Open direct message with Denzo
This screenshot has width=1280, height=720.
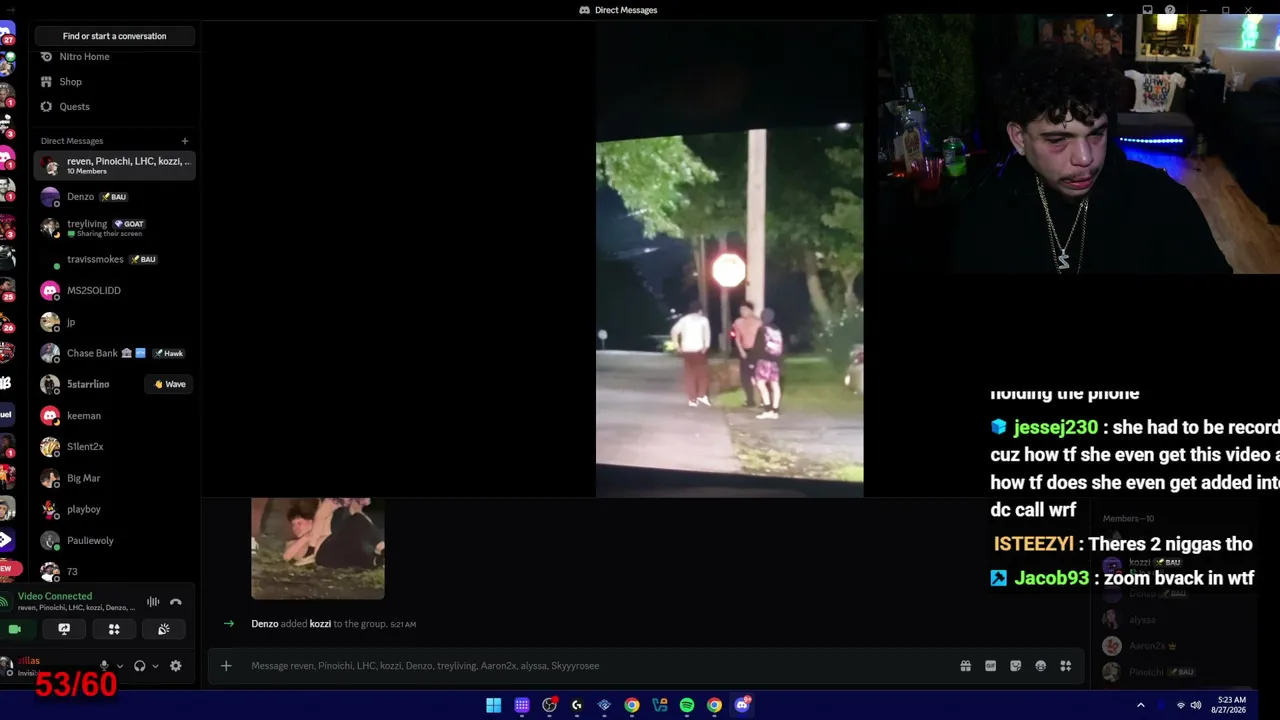pos(115,197)
